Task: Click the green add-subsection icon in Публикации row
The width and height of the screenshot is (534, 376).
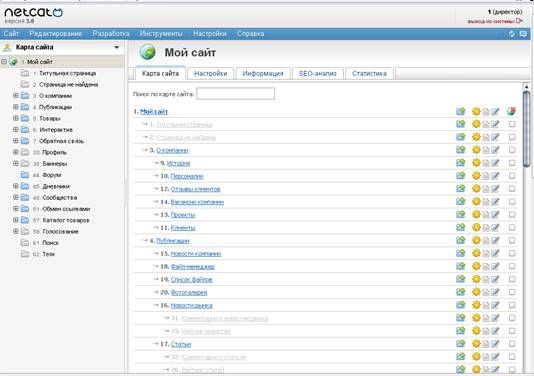Action: point(460,240)
